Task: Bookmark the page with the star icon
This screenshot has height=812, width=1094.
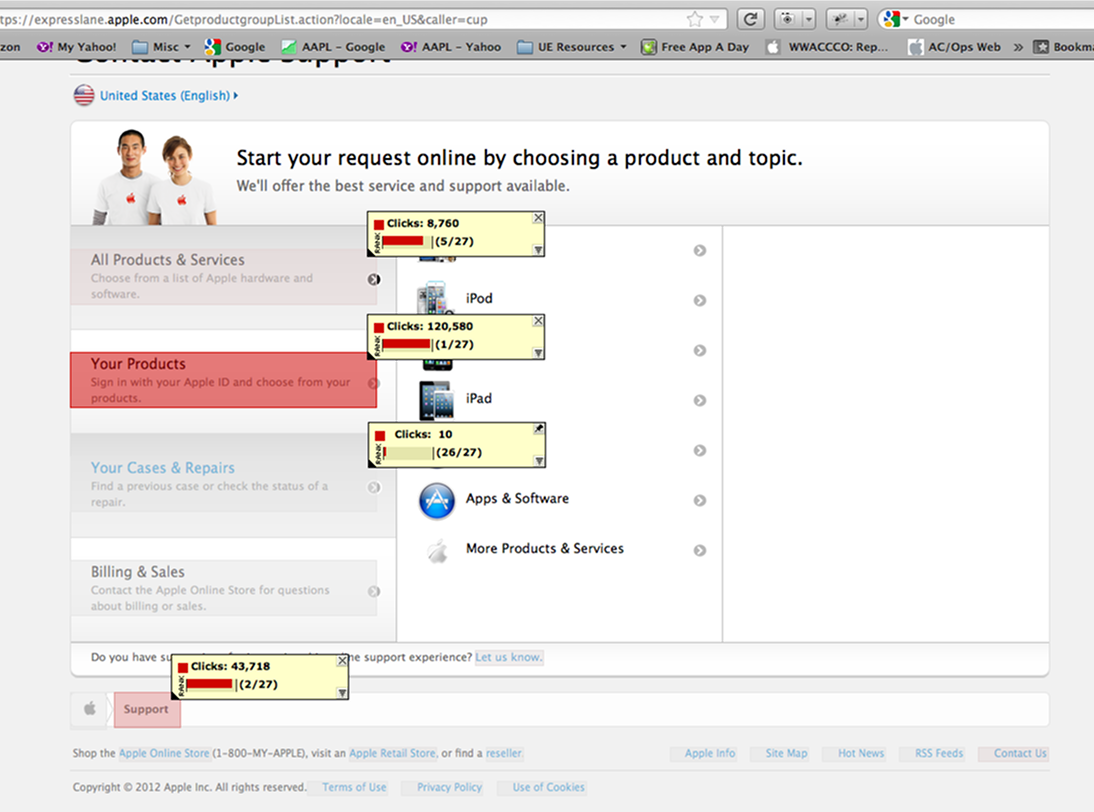Action: (695, 19)
